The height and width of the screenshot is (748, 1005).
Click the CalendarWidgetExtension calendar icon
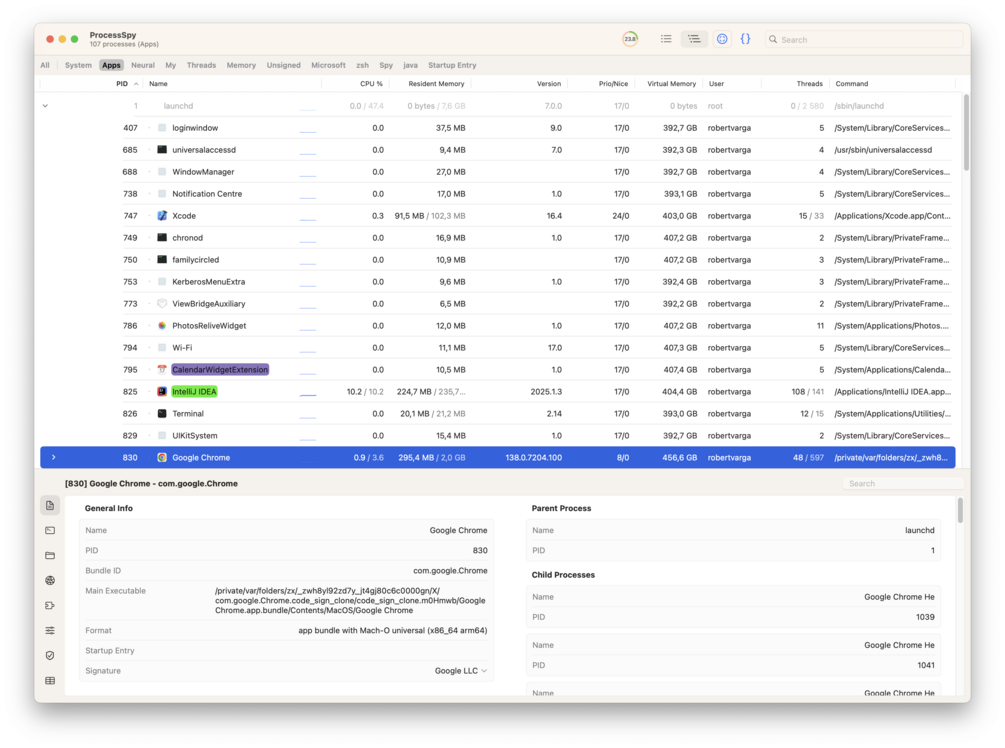pos(162,370)
